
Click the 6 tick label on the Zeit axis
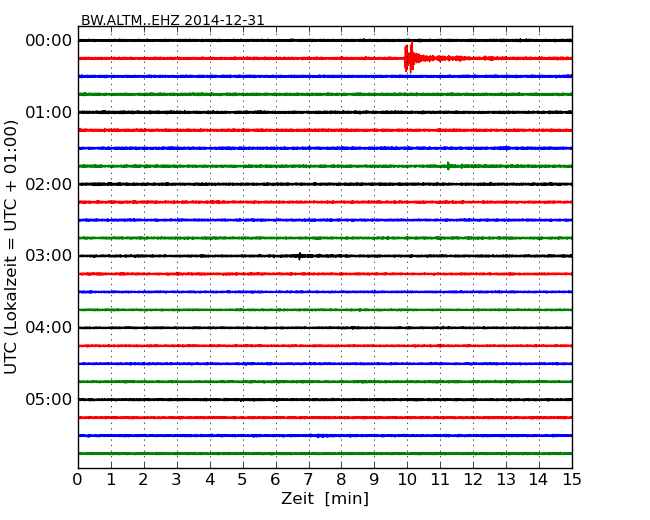point(275,480)
